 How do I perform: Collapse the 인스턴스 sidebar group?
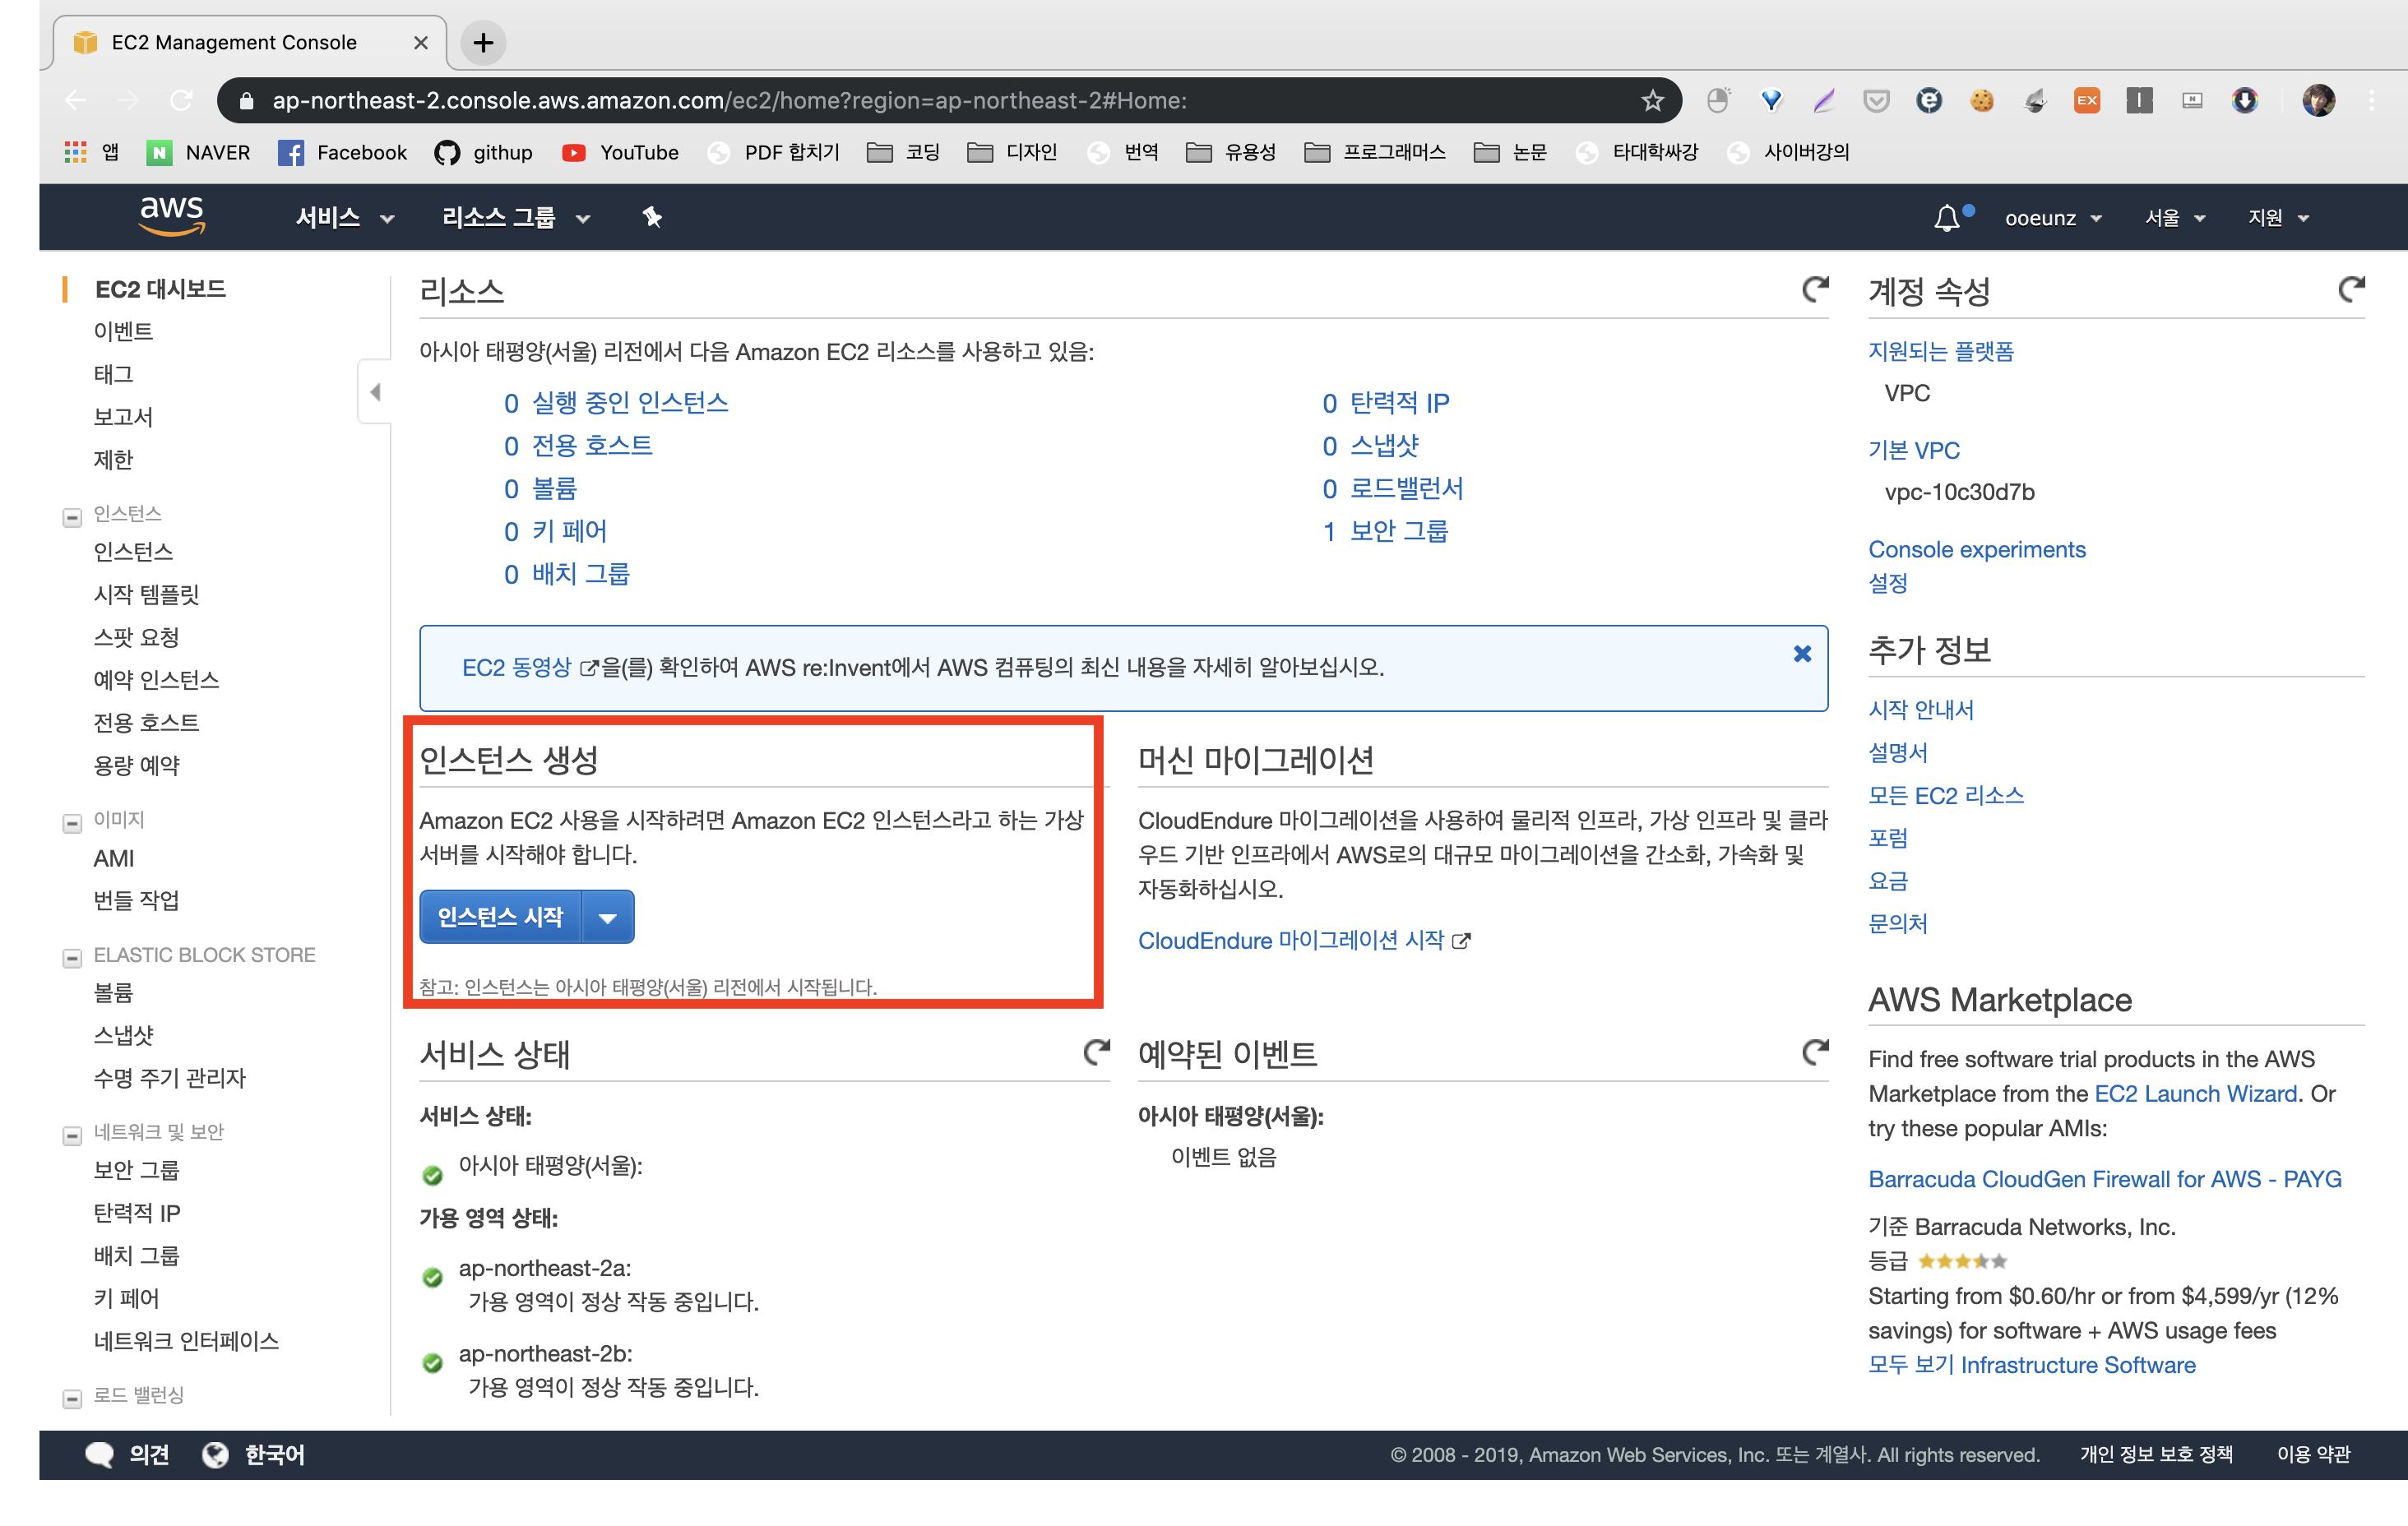[72, 517]
